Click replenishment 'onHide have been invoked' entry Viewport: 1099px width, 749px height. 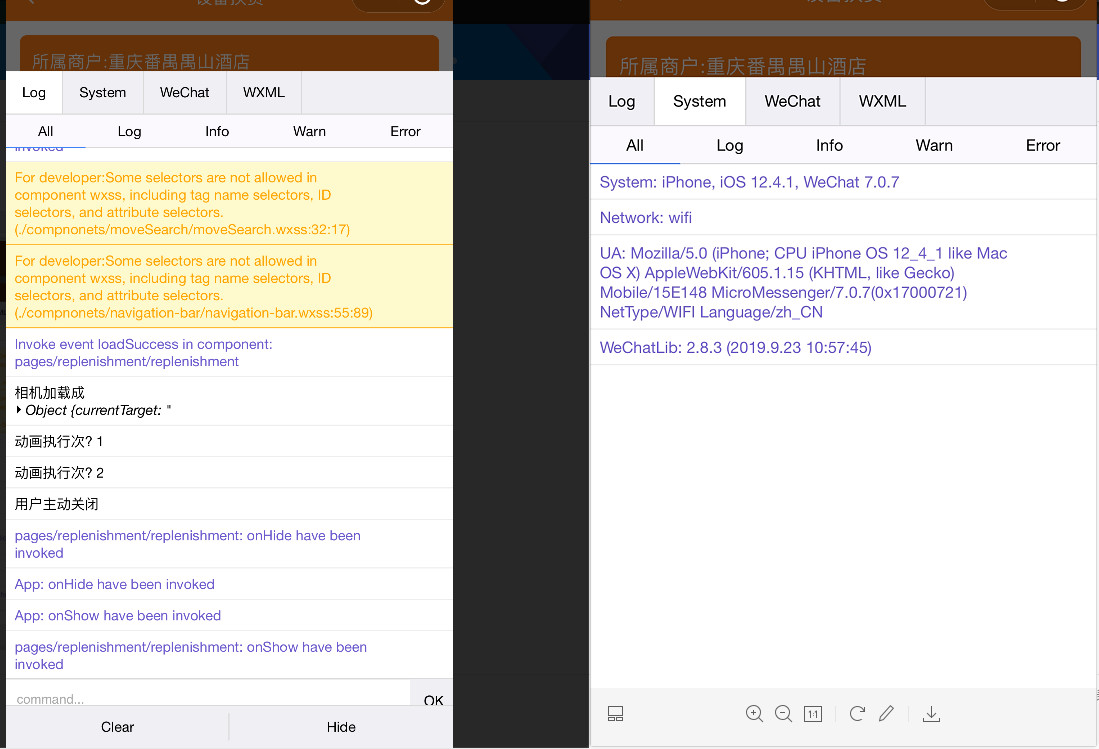[x=229, y=544]
